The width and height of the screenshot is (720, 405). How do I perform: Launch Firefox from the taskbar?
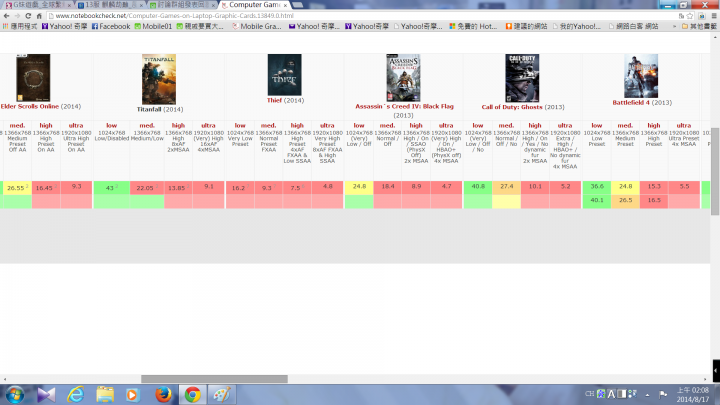(x=163, y=395)
